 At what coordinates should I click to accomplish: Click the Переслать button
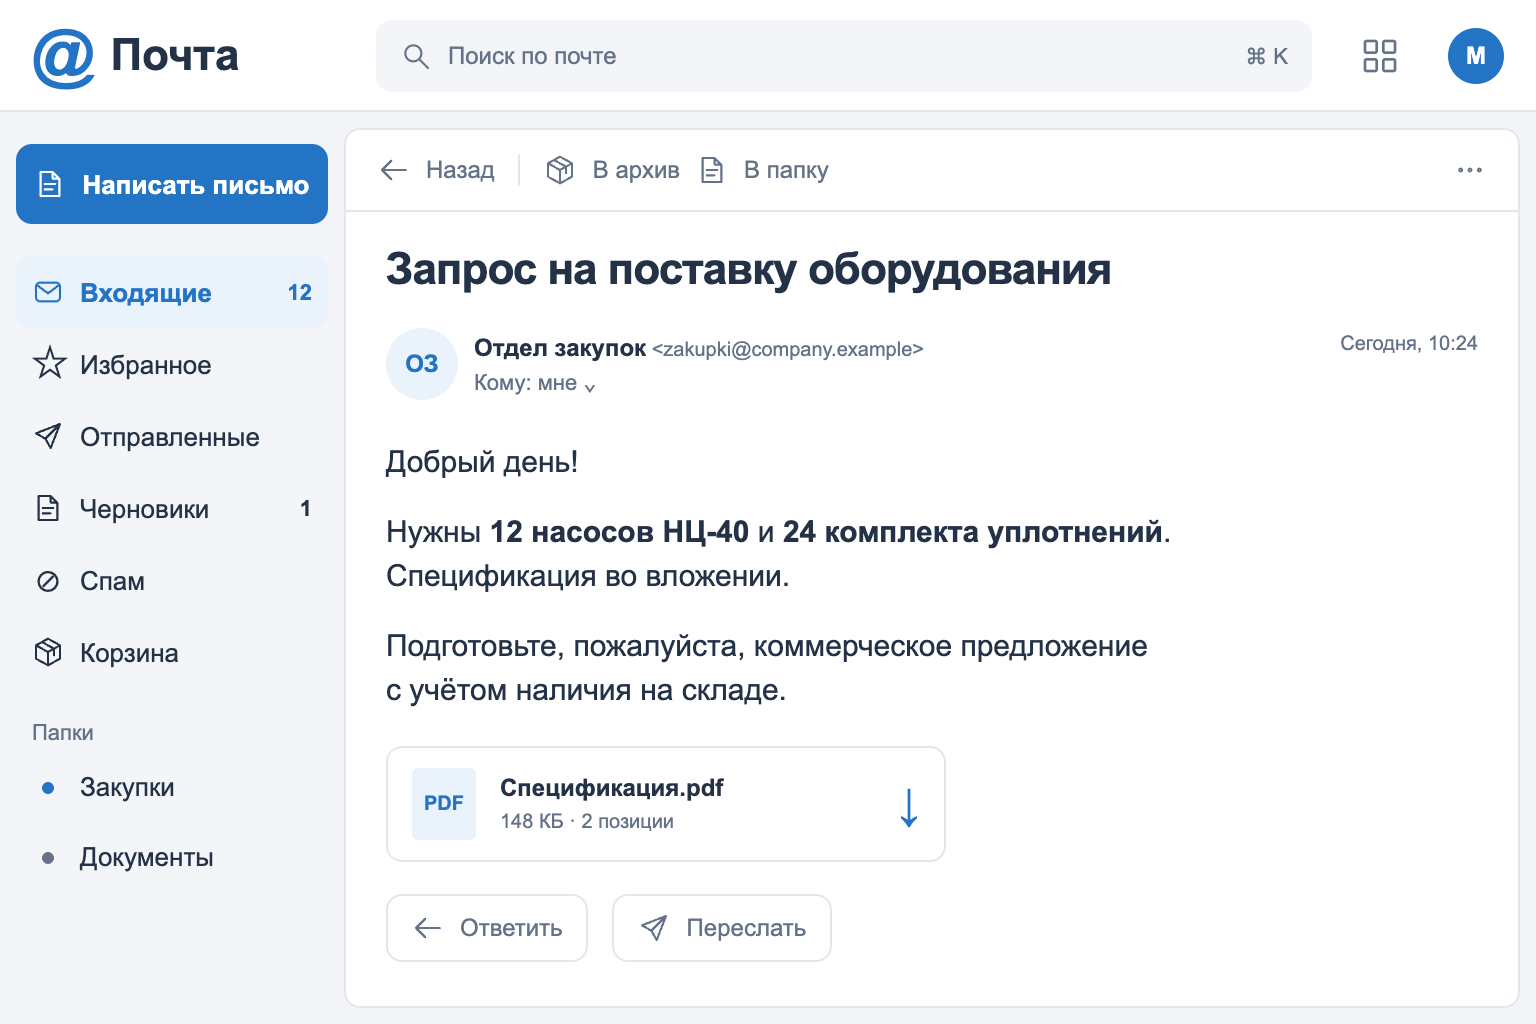pos(722,928)
